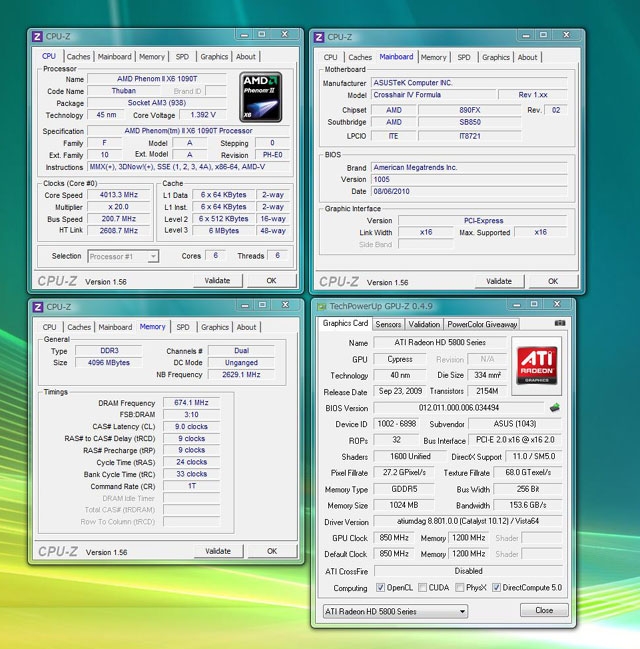Open the SPD tab in the Memory window

(183, 327)
